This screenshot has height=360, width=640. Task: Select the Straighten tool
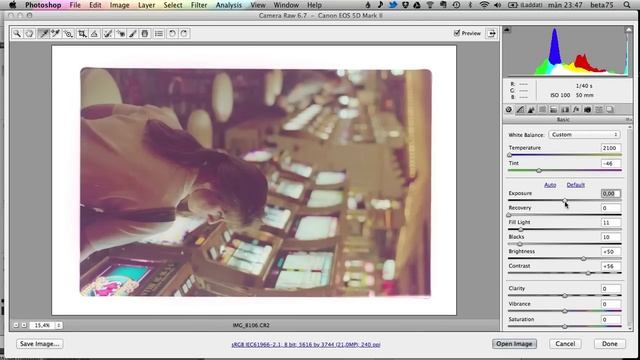[94, 33]
